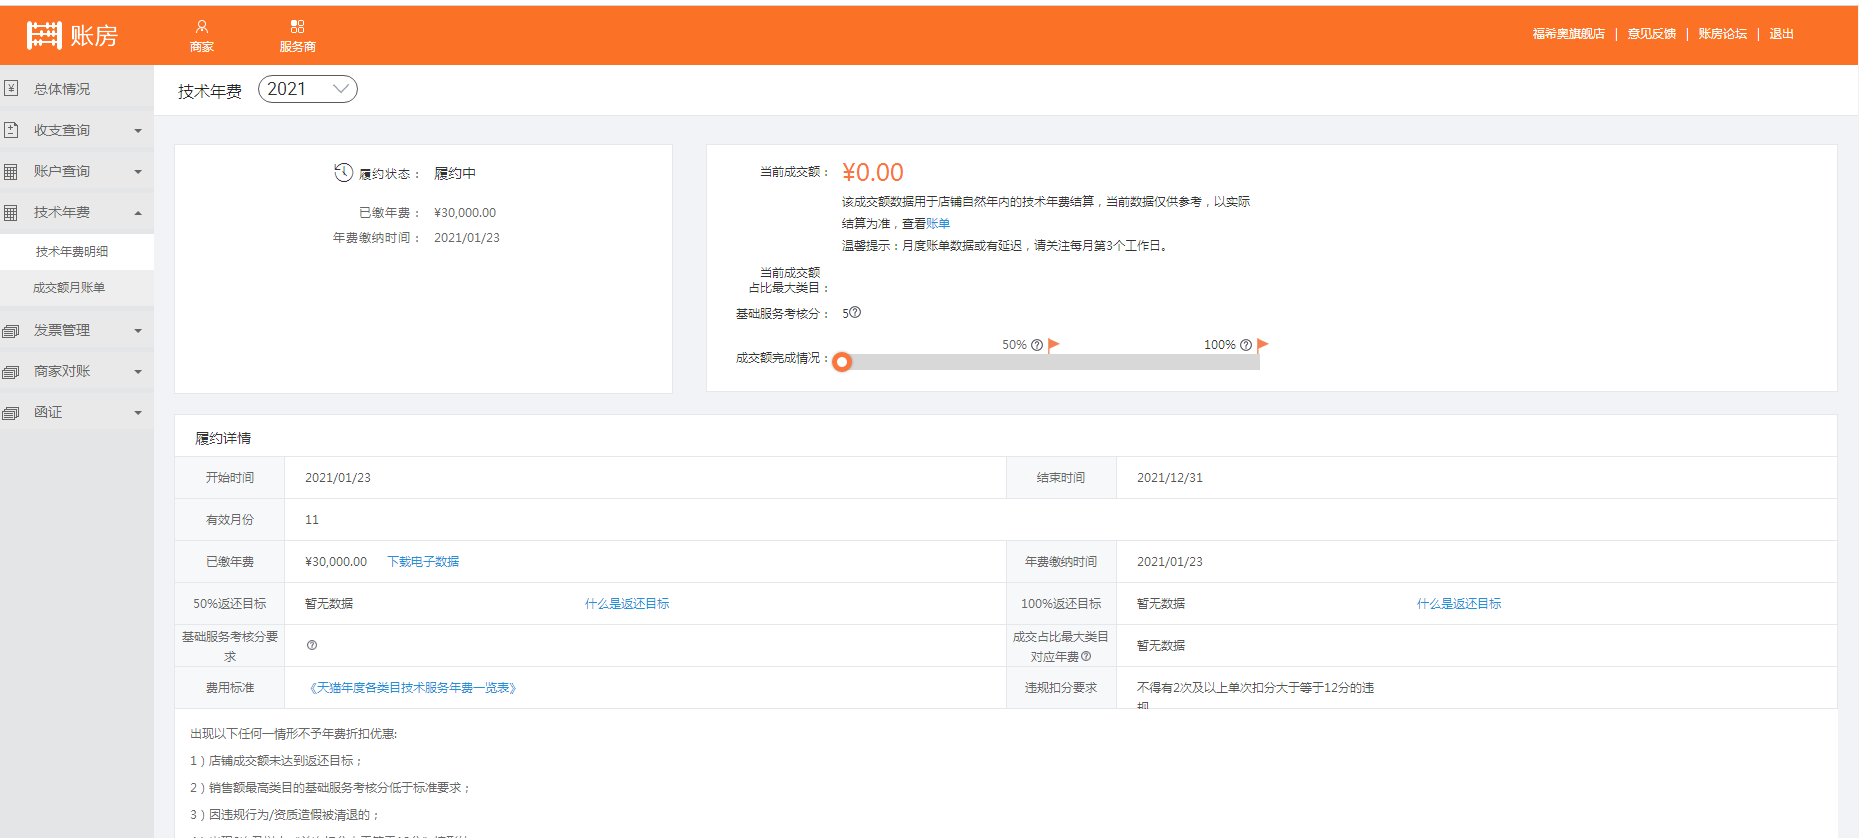Image resolution: width=1859 pixels, height=838 pixels.
Task: Click help icon in 基础服务考核分要求 row
Action: click(312, 645)
